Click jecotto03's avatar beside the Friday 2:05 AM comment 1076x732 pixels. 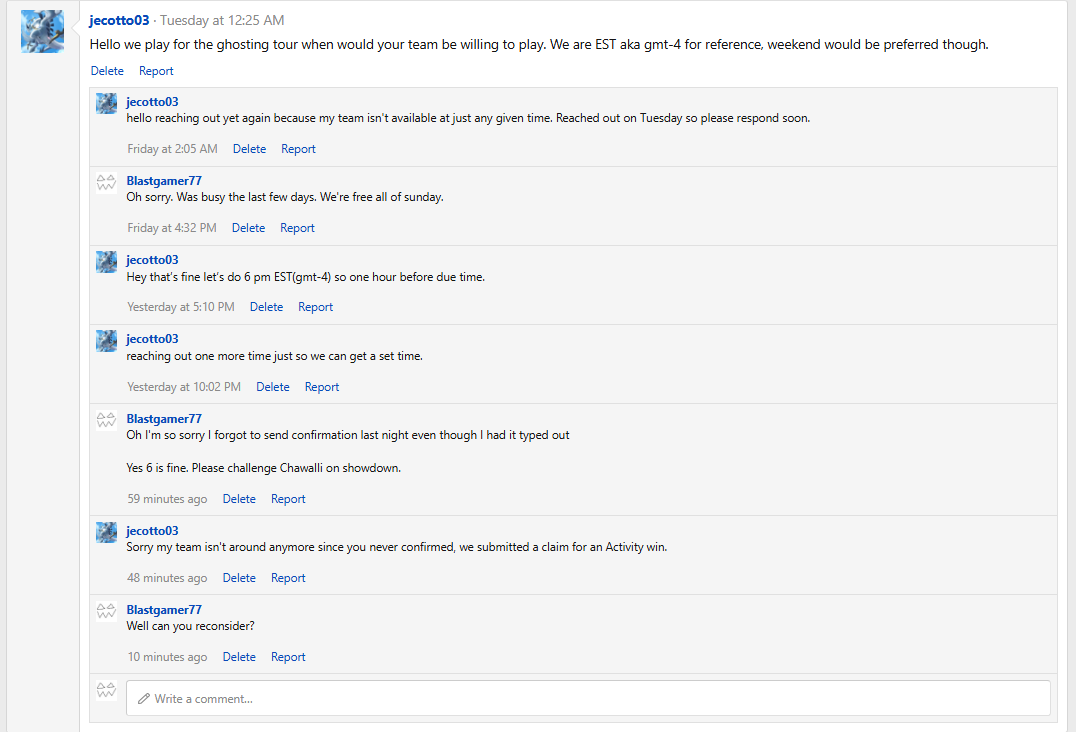[x=106, y=104]
